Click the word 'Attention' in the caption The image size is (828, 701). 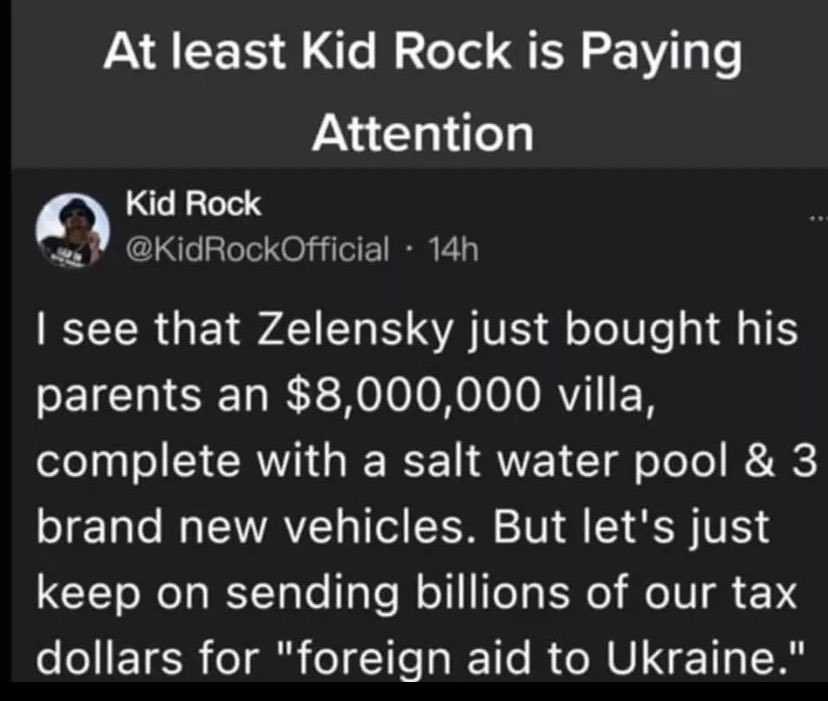(422, 132)
